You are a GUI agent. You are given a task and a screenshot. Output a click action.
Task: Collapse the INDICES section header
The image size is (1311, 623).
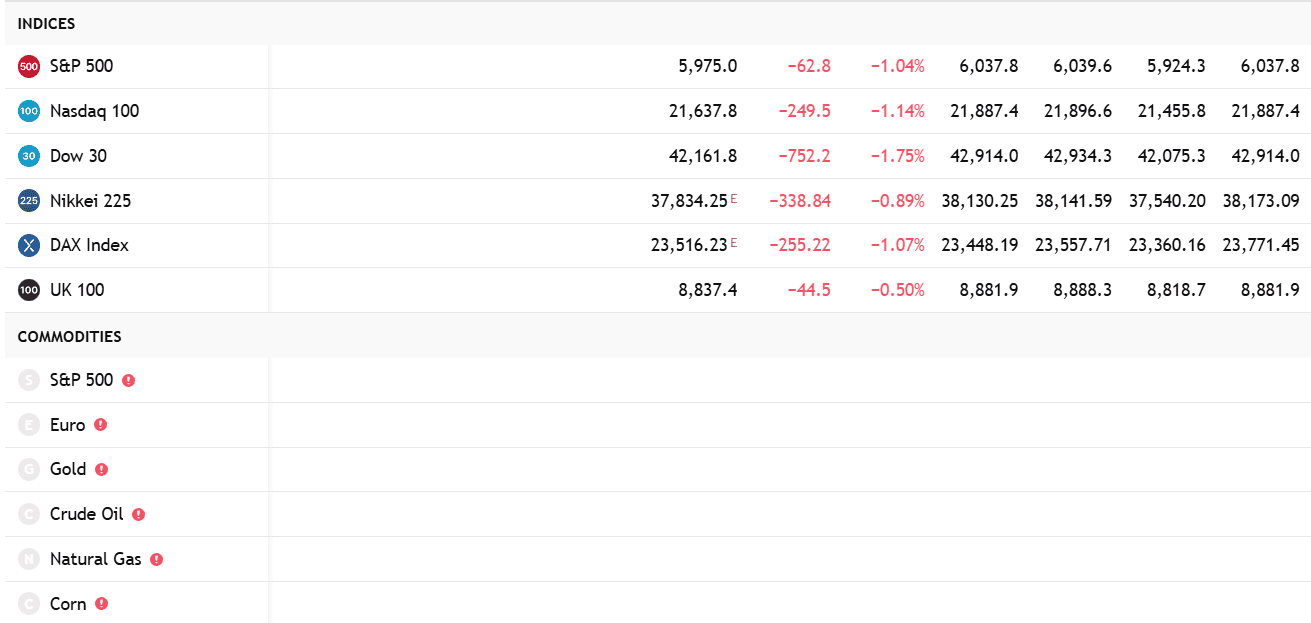tap(47, 23)
